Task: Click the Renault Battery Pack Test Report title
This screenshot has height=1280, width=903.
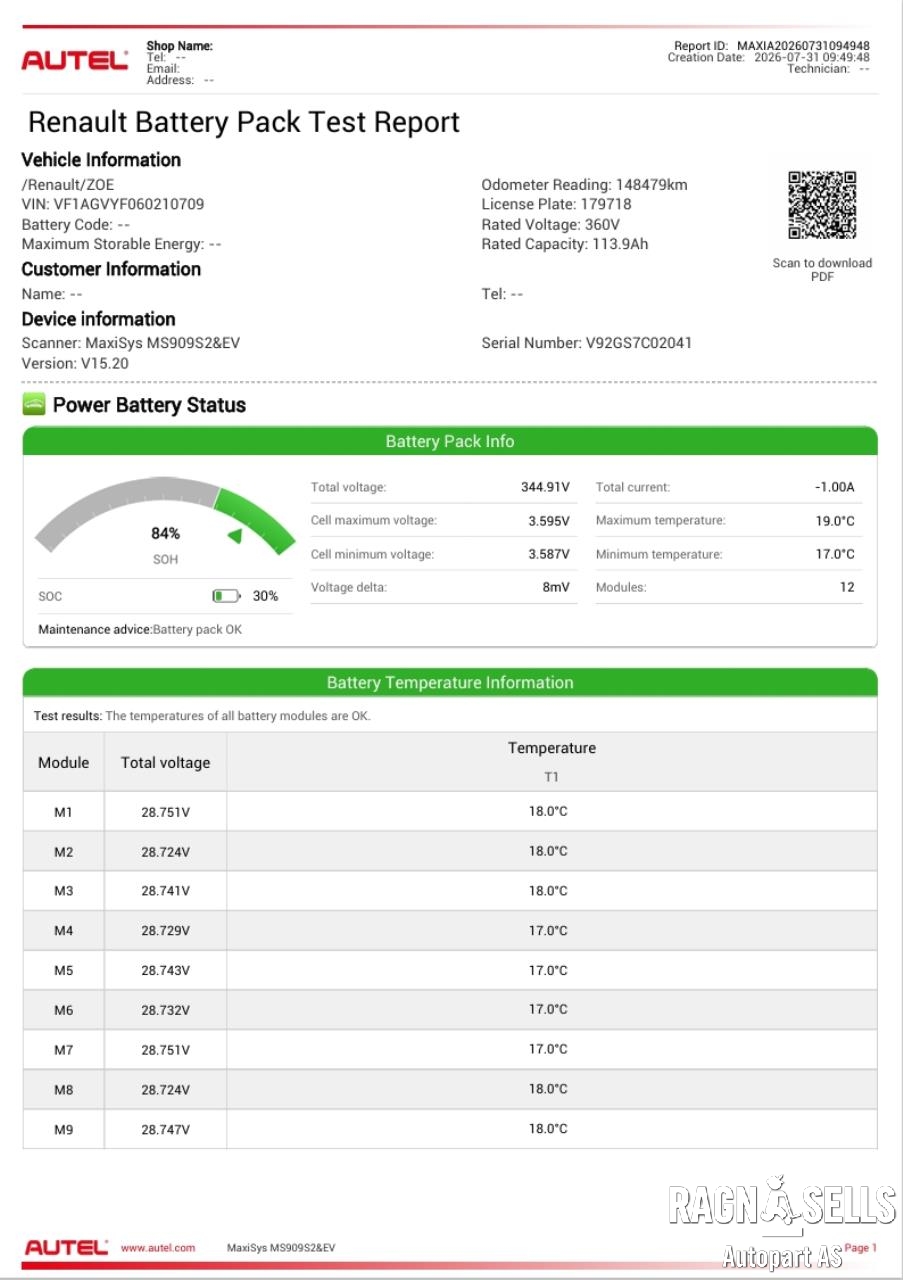Action: point(244,122)
